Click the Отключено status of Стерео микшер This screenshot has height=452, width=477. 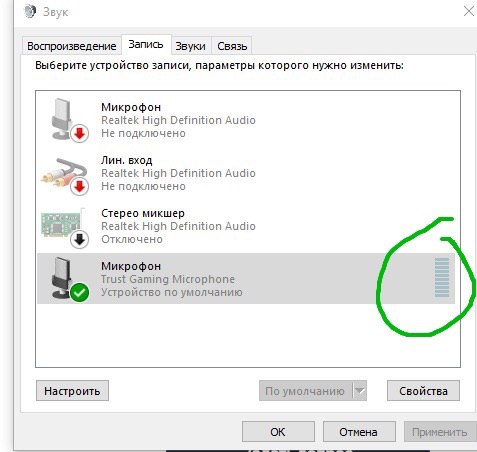[x=132, y=239]
